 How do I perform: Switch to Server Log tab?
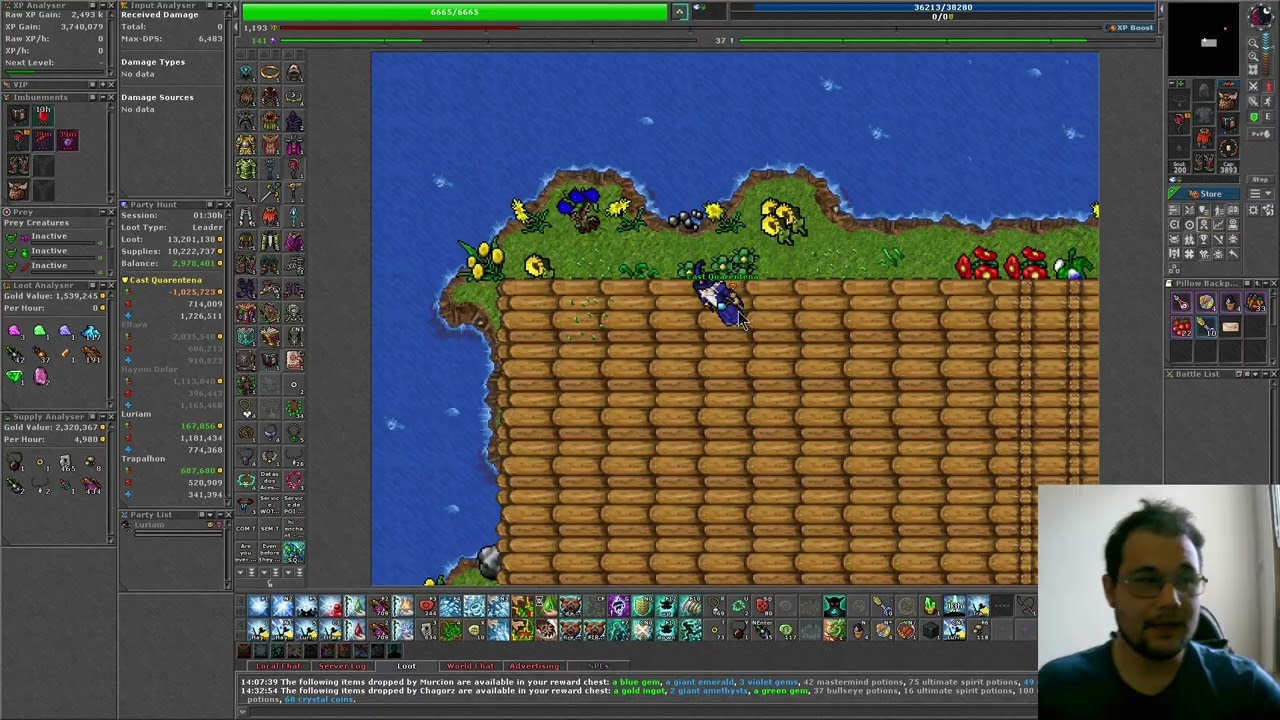click(342, 666)
